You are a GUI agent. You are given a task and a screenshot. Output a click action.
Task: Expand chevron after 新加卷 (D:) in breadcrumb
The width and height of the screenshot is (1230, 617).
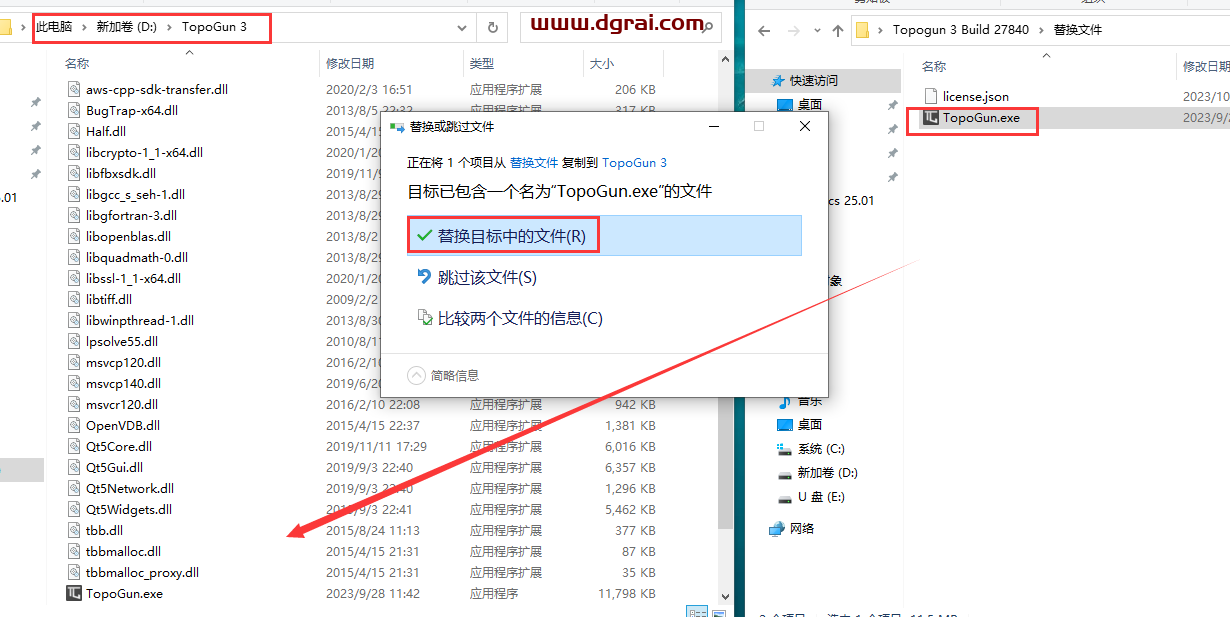pyautogui.click(x=170, y=27)
